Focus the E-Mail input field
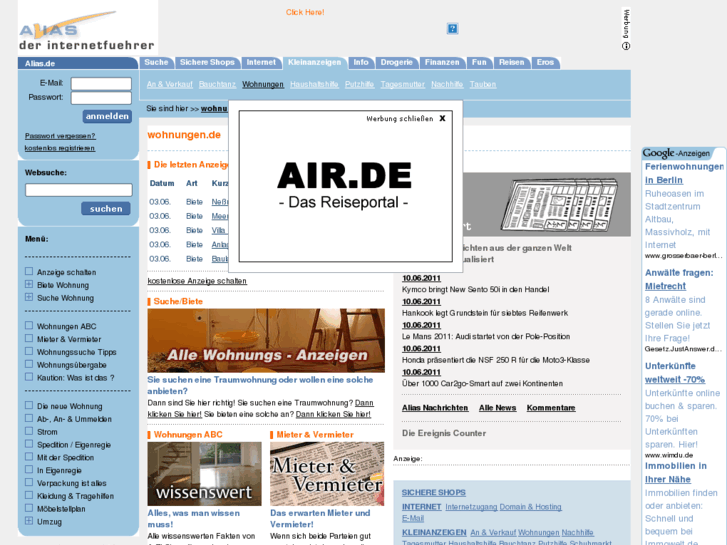Image resolution: width=727 pixels, height=545 pixels. point(101,83)
